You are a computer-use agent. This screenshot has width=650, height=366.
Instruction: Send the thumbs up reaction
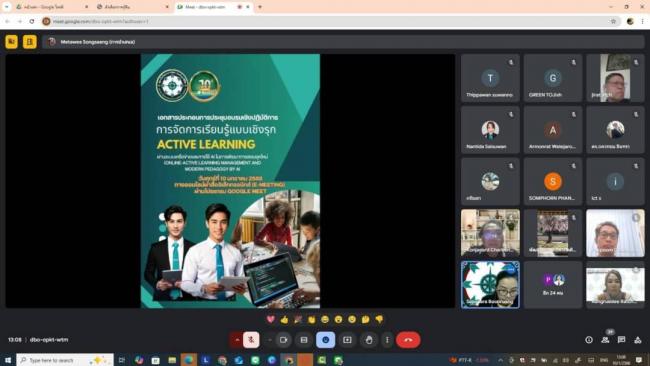tap(284, 319)
